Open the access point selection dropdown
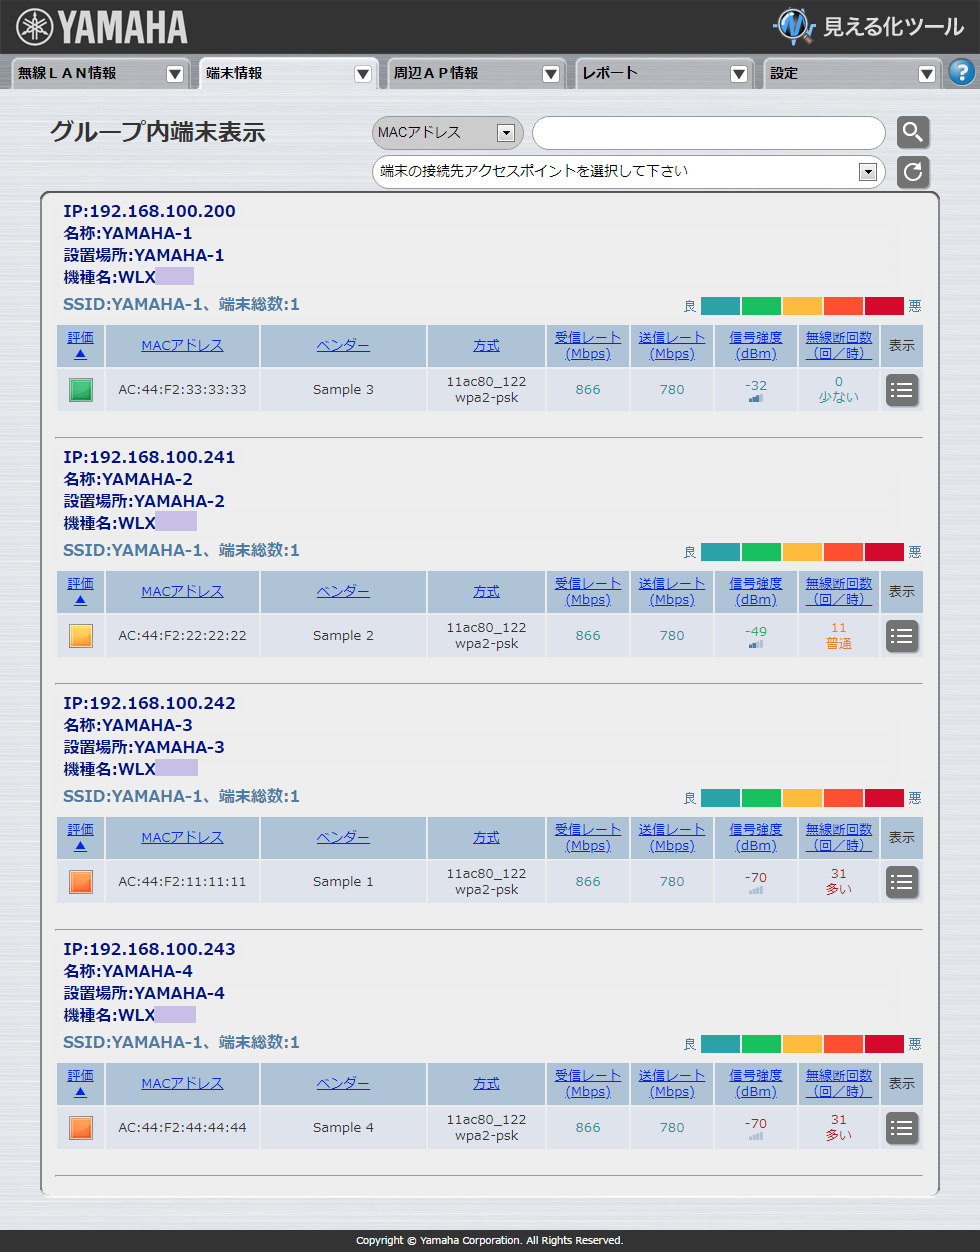The height and width of the screenshot is (1252, 980). coord(868,171)
